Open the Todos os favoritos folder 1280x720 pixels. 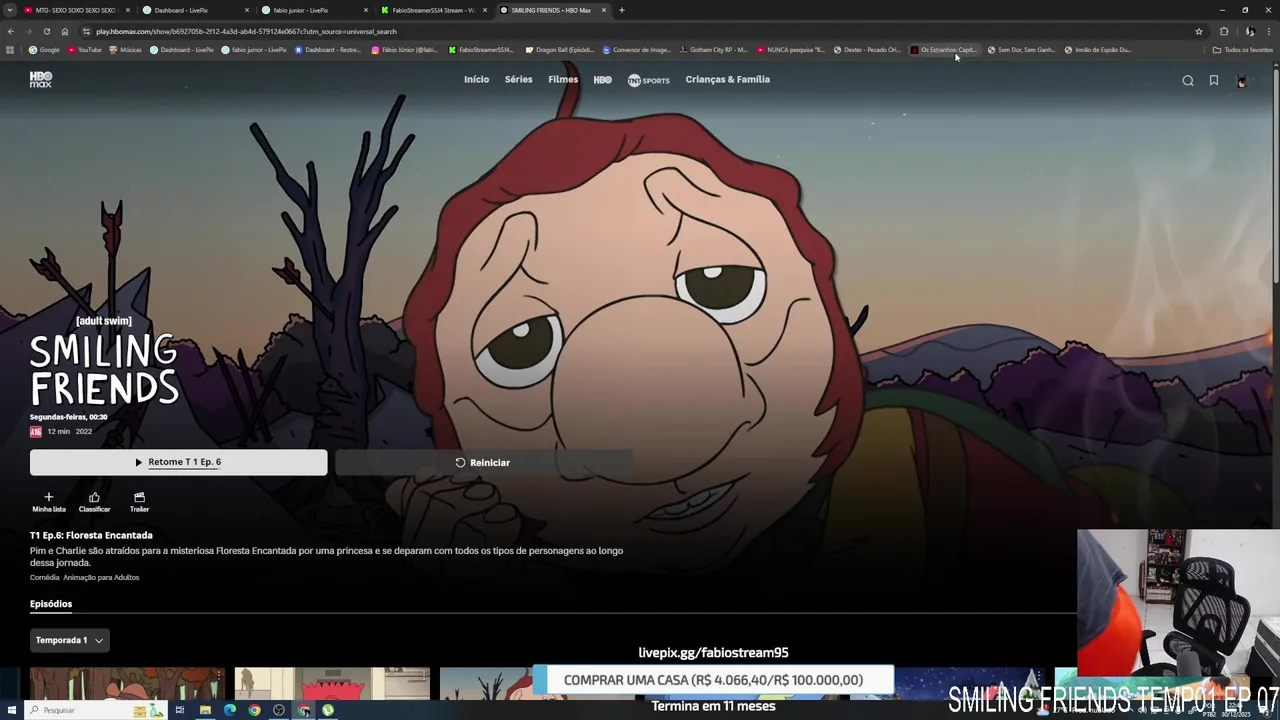click(1243, 50)
